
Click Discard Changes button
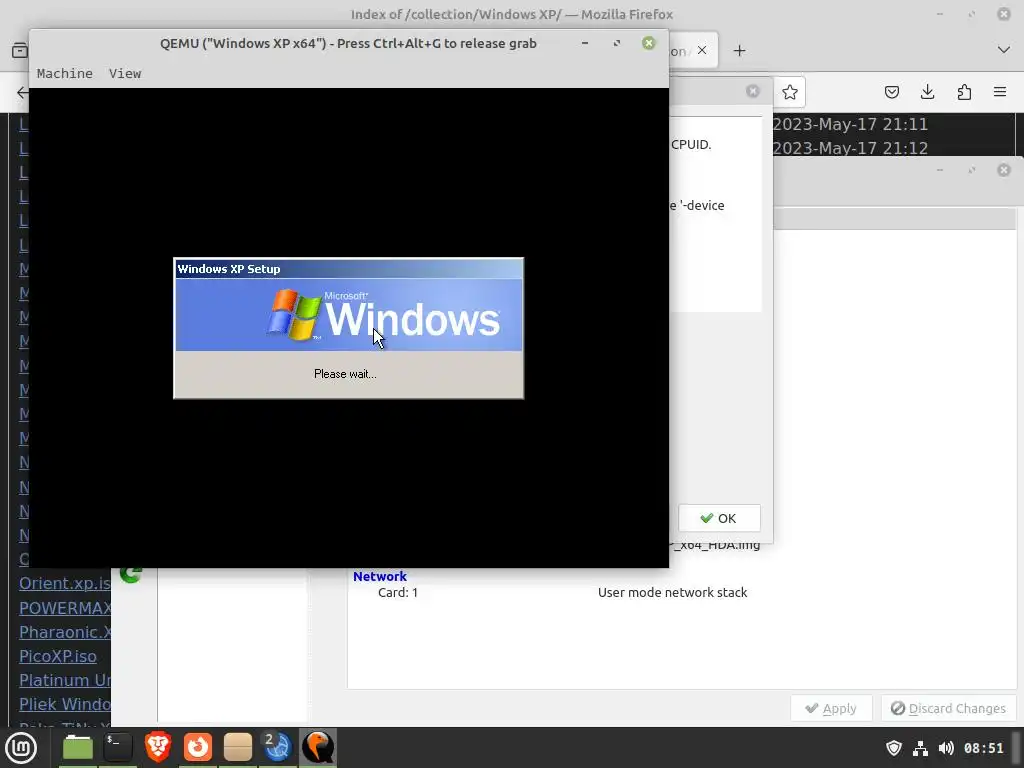pyautogui.click(x=948, y=709)
